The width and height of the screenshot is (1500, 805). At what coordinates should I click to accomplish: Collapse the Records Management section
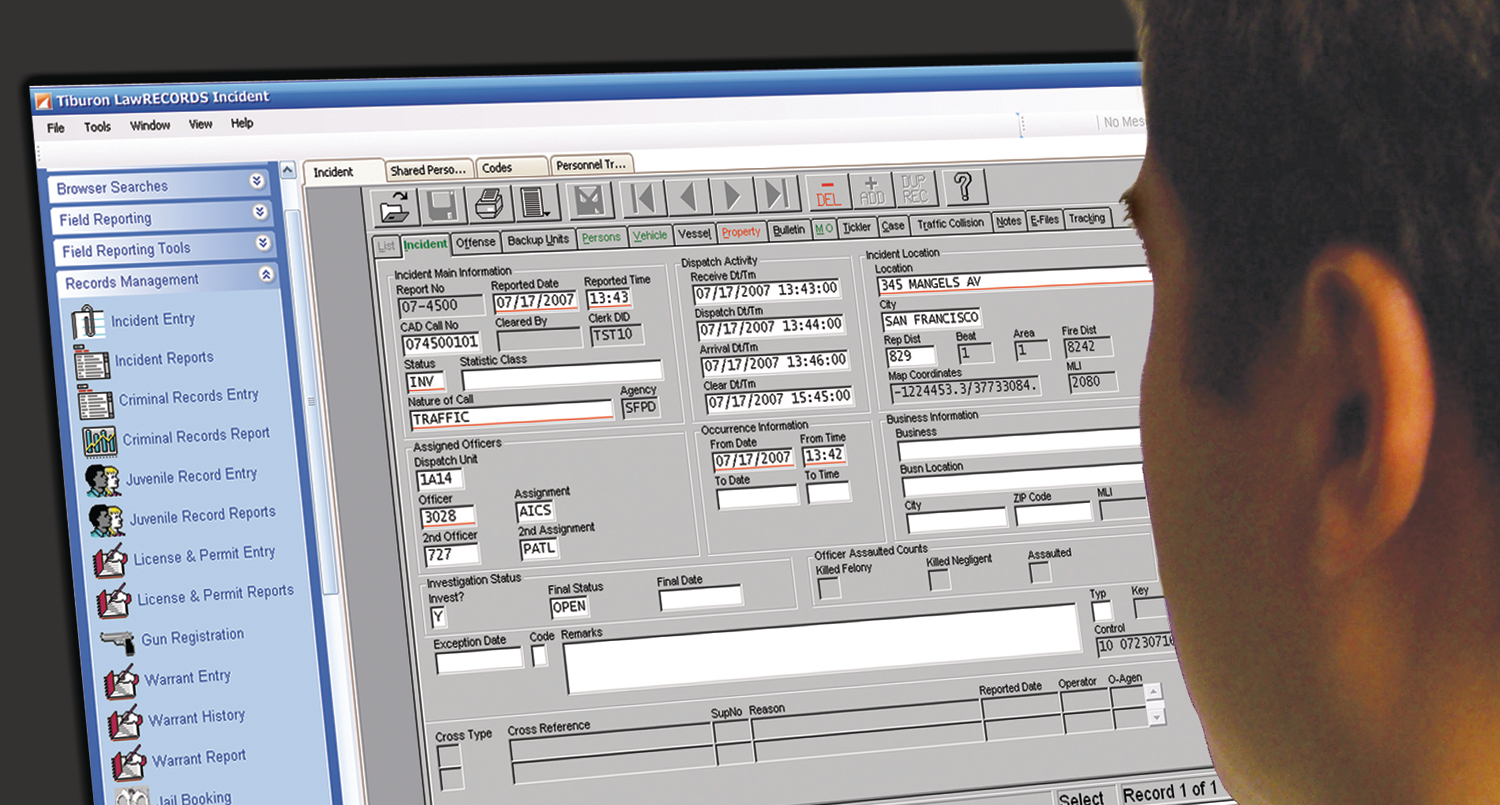(266, 274)
